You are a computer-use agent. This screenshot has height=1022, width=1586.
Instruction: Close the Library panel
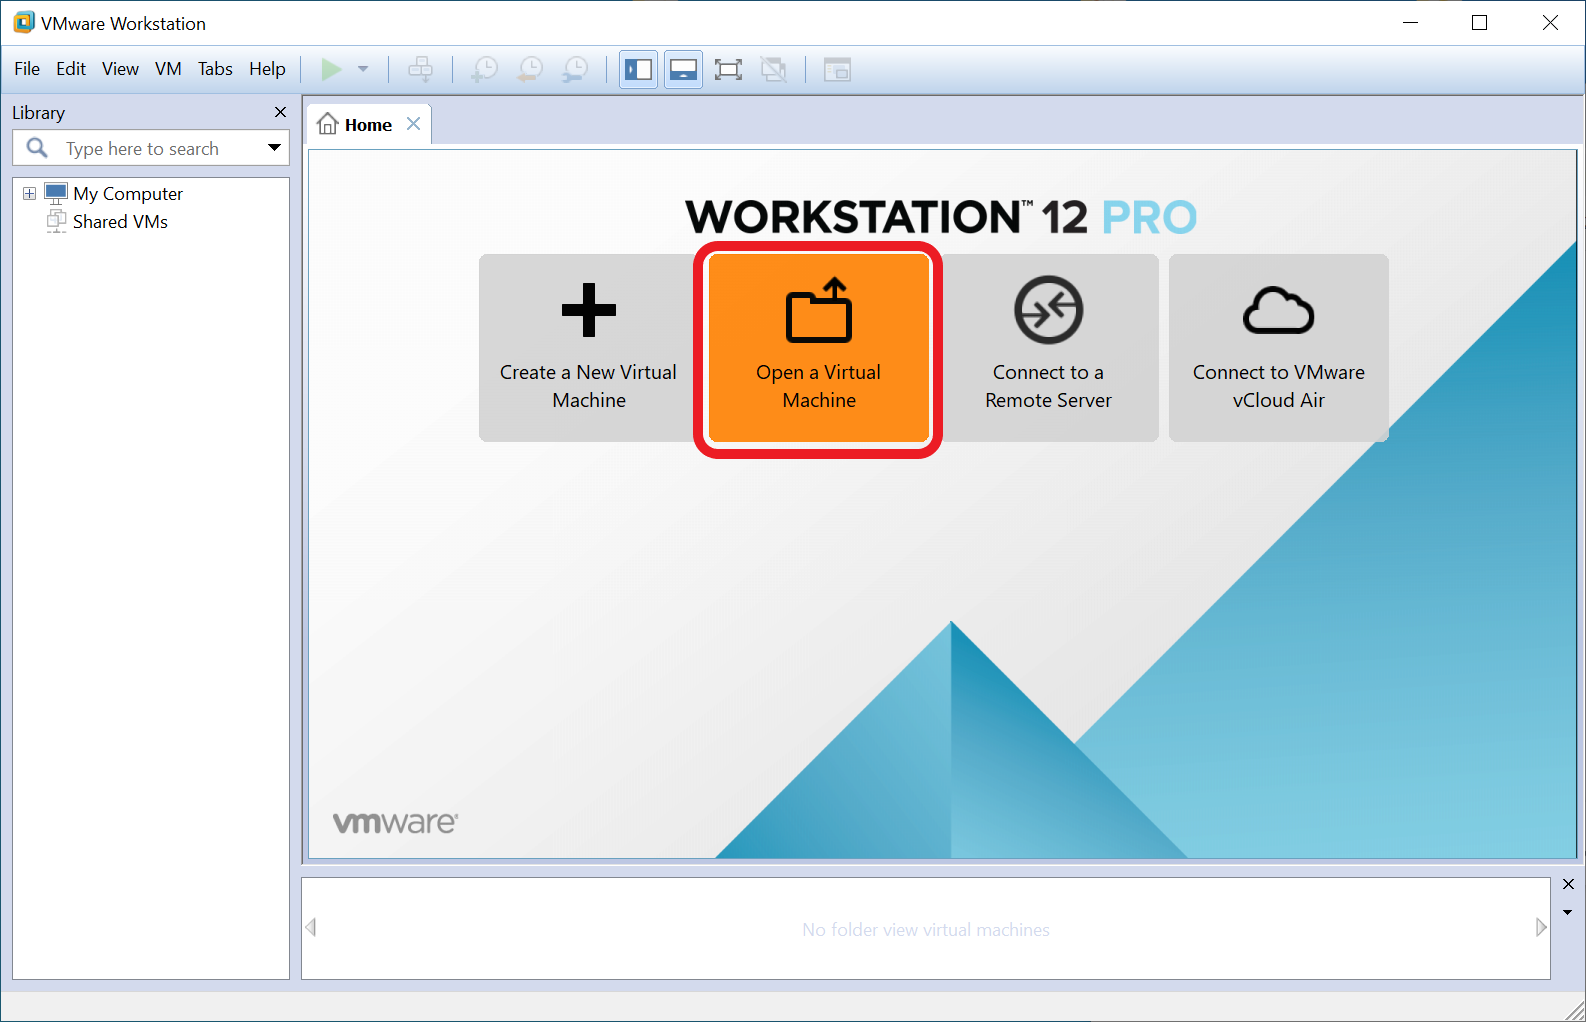pos(280,112)
